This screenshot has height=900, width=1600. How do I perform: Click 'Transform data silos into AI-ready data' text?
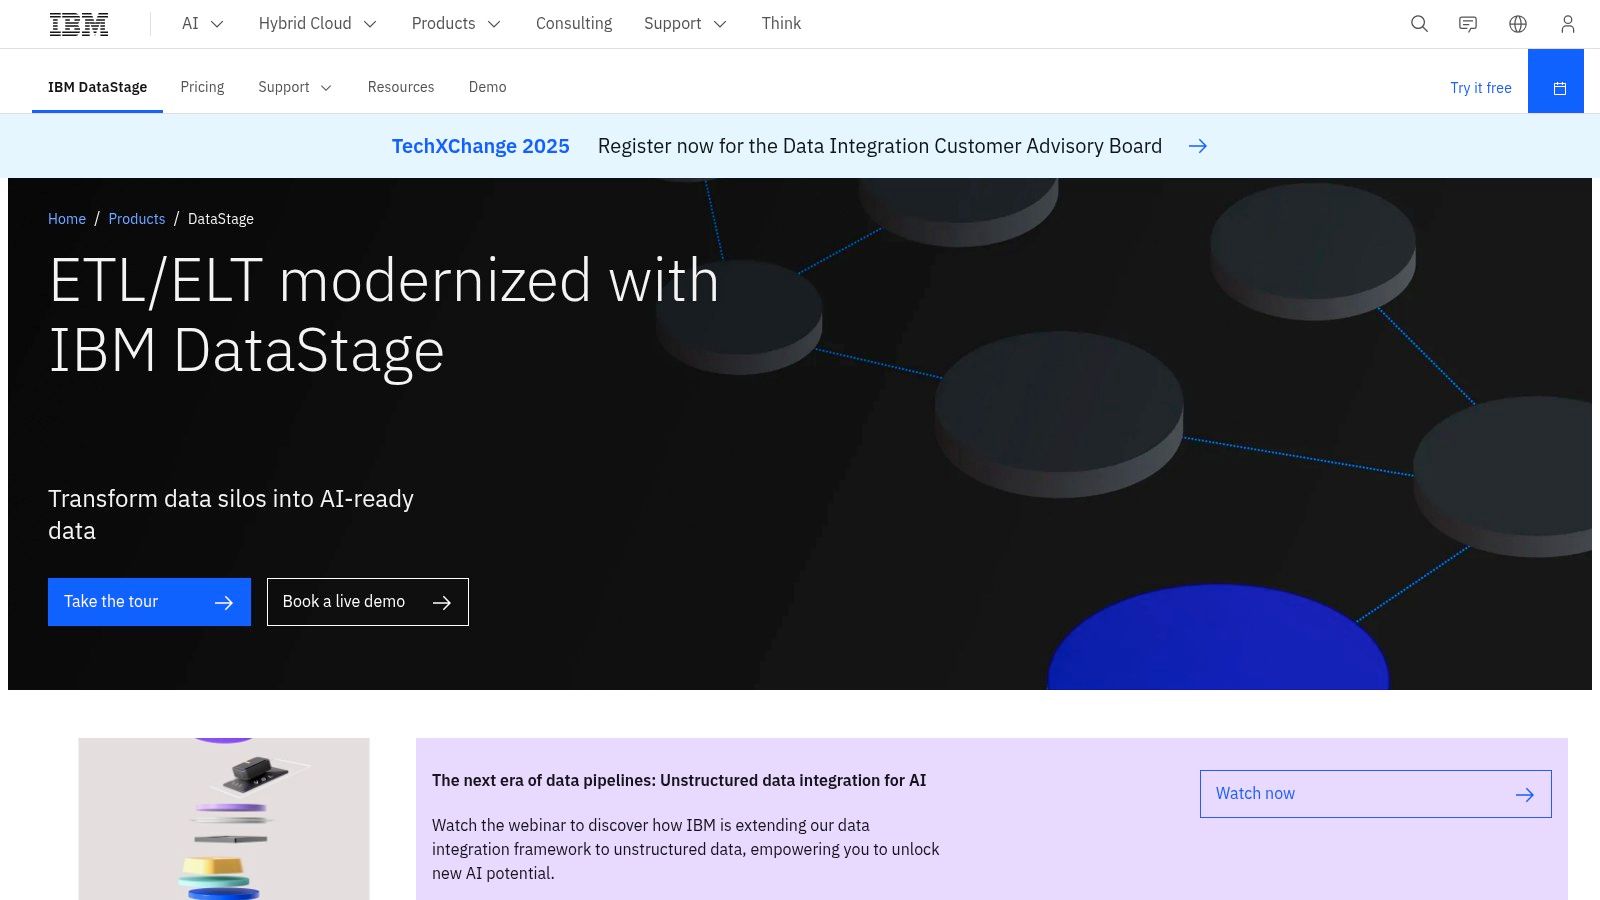231,514
